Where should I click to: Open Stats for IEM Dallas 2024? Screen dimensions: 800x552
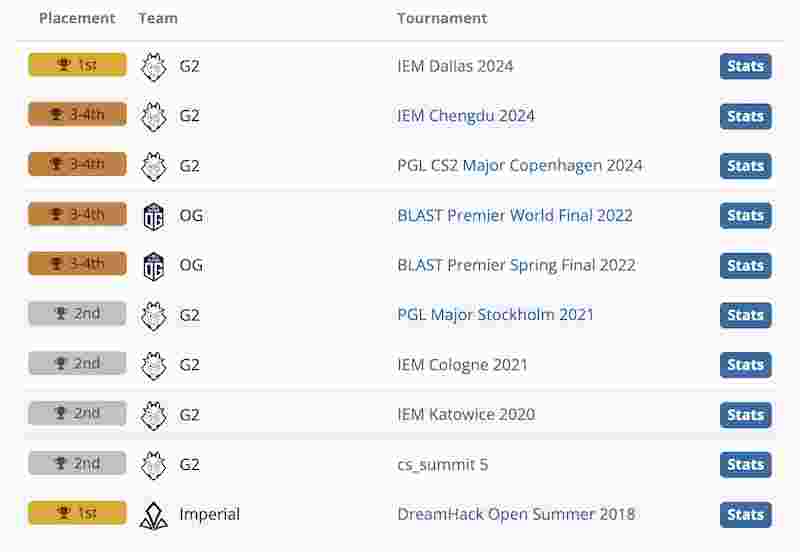pos(745,66)
